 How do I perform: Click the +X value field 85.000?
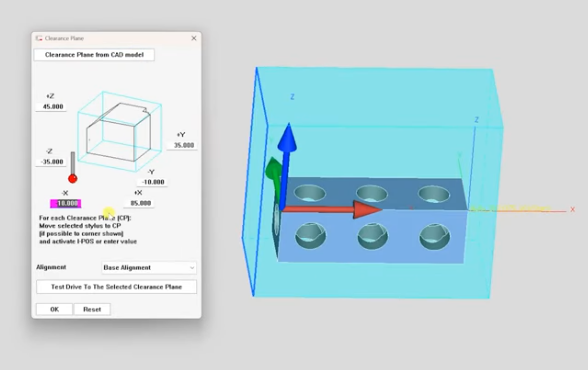[140, 203]
